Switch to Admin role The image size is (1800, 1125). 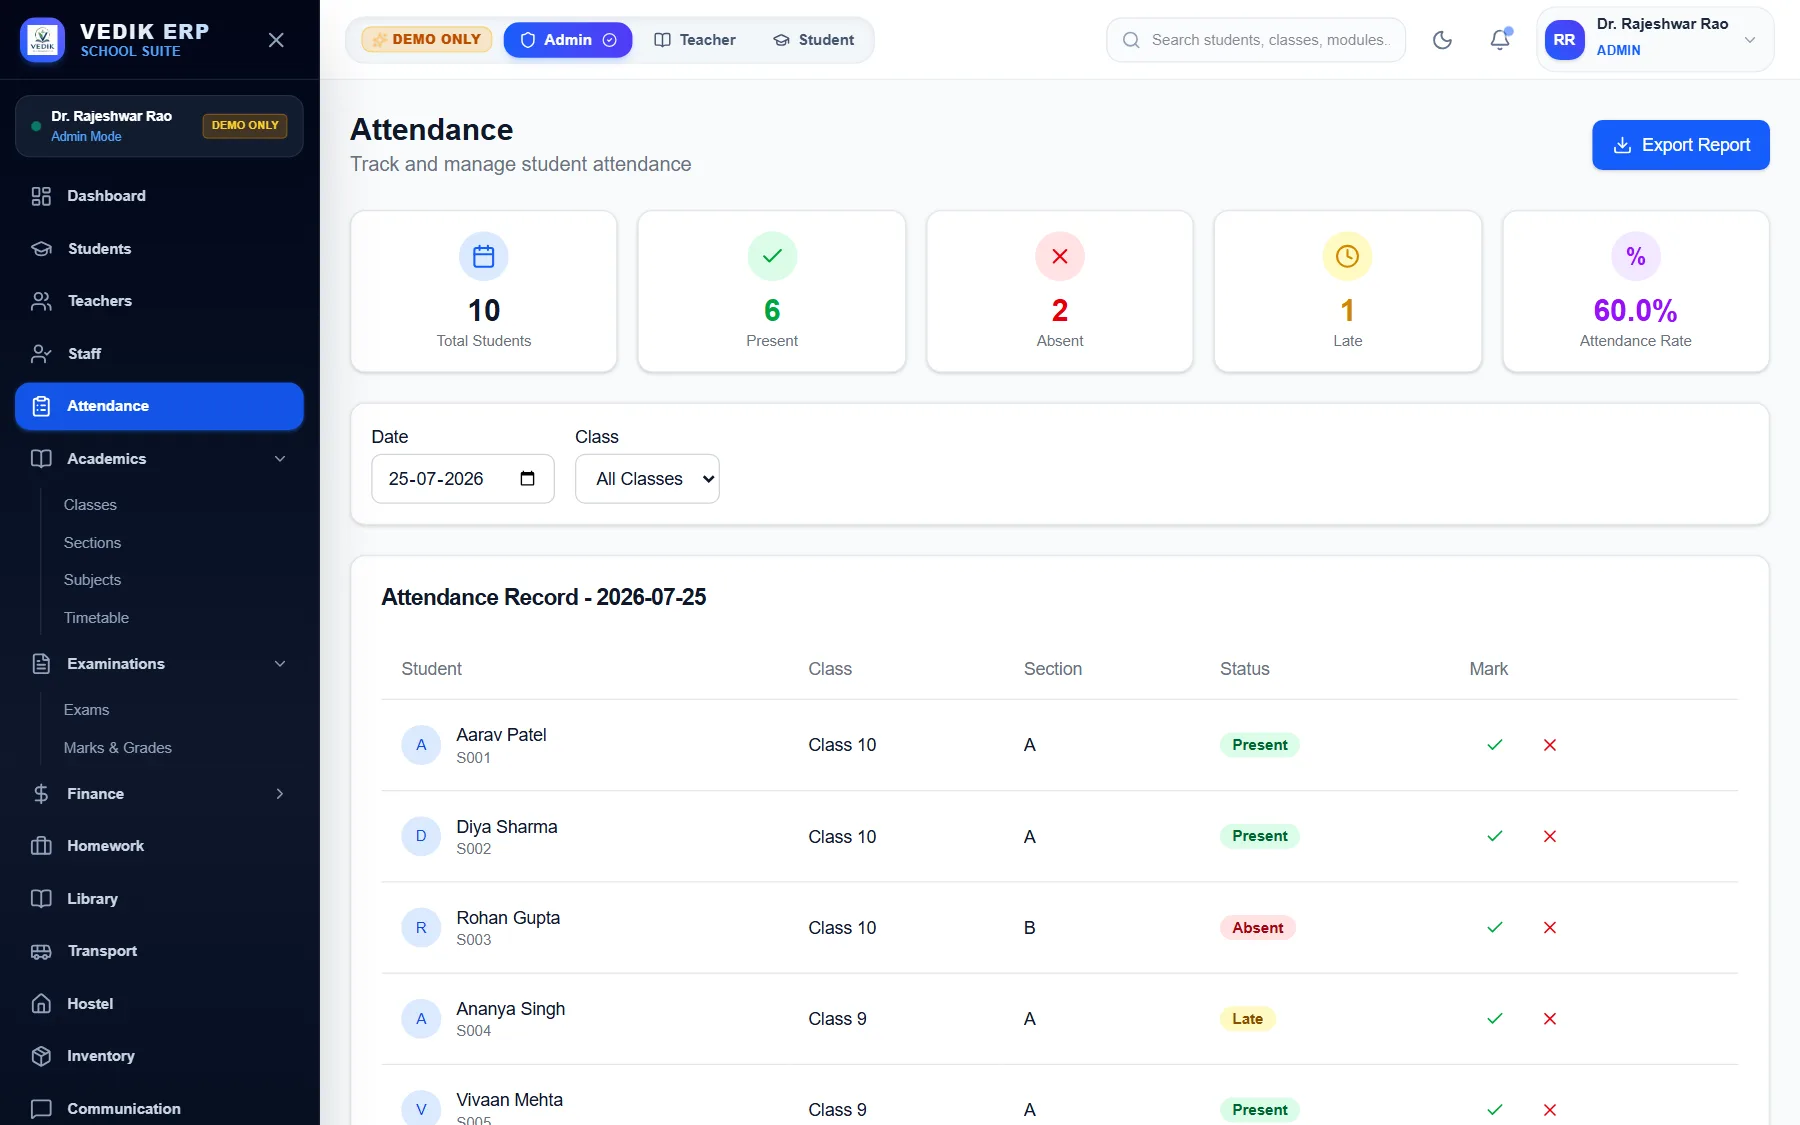click(x=568, y=40)
